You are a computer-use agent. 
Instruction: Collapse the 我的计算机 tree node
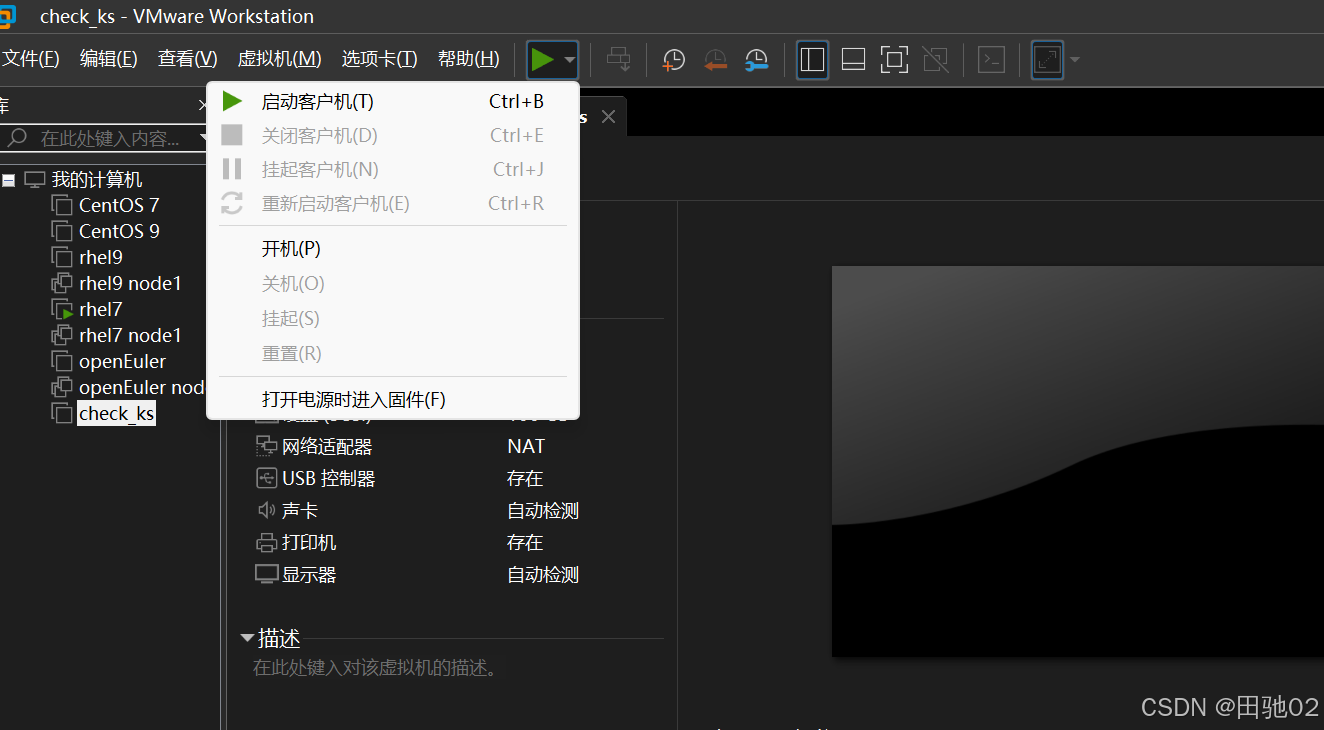(x=9, y=180)
